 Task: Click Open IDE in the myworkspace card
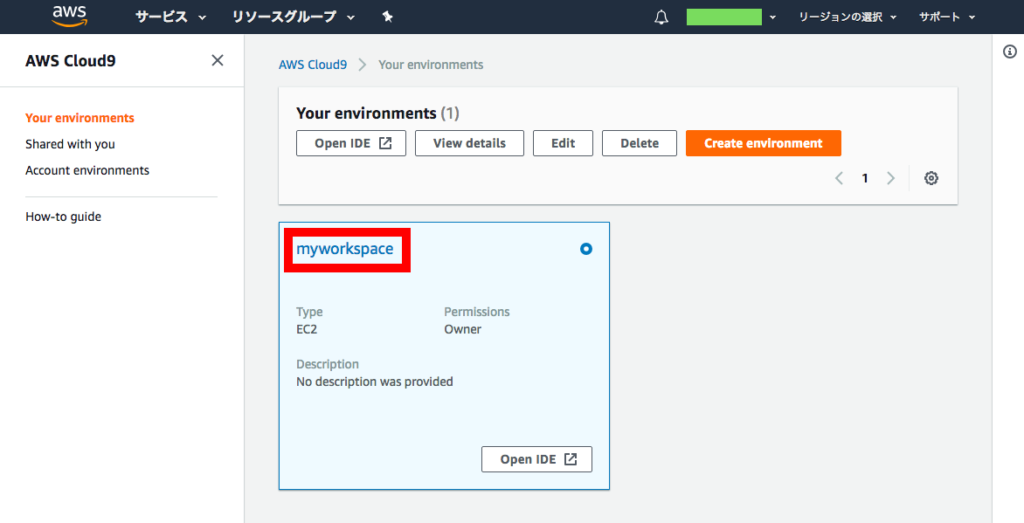(x=537, y=459)
